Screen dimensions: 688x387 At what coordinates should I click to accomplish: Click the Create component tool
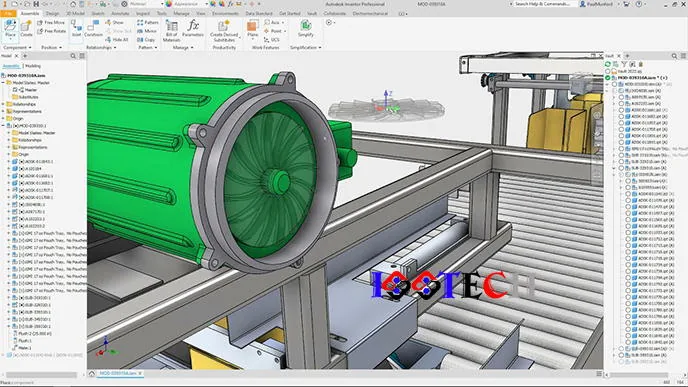[26, 29]
